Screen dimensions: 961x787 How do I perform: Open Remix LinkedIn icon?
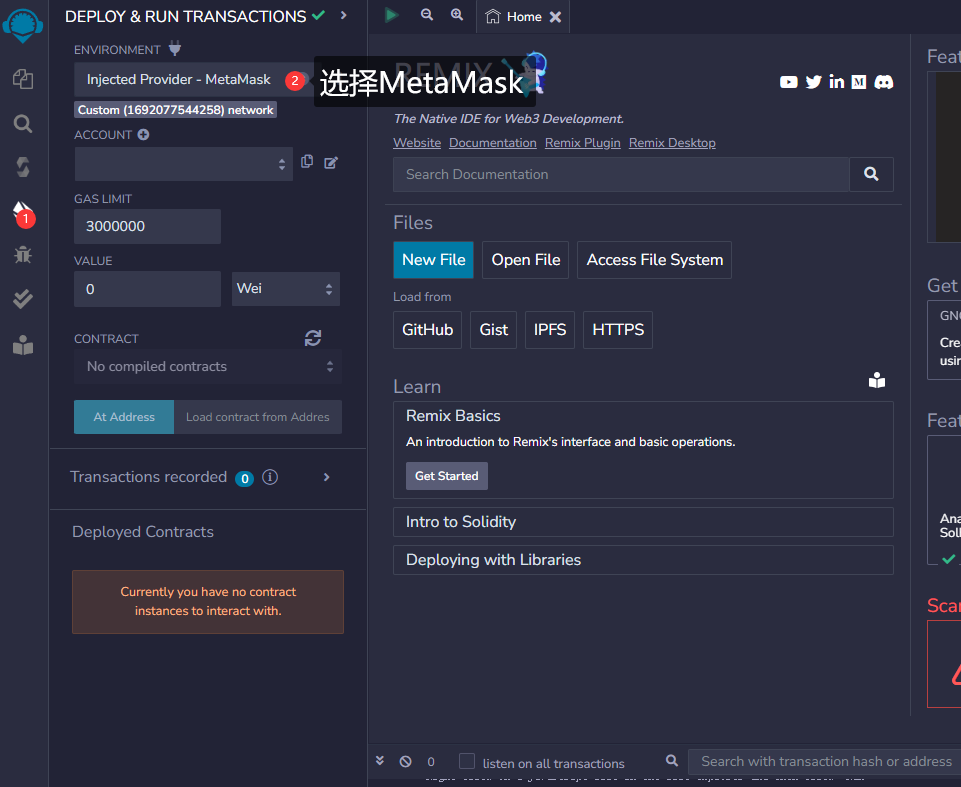pyautogui.click(x=837, y=82)
